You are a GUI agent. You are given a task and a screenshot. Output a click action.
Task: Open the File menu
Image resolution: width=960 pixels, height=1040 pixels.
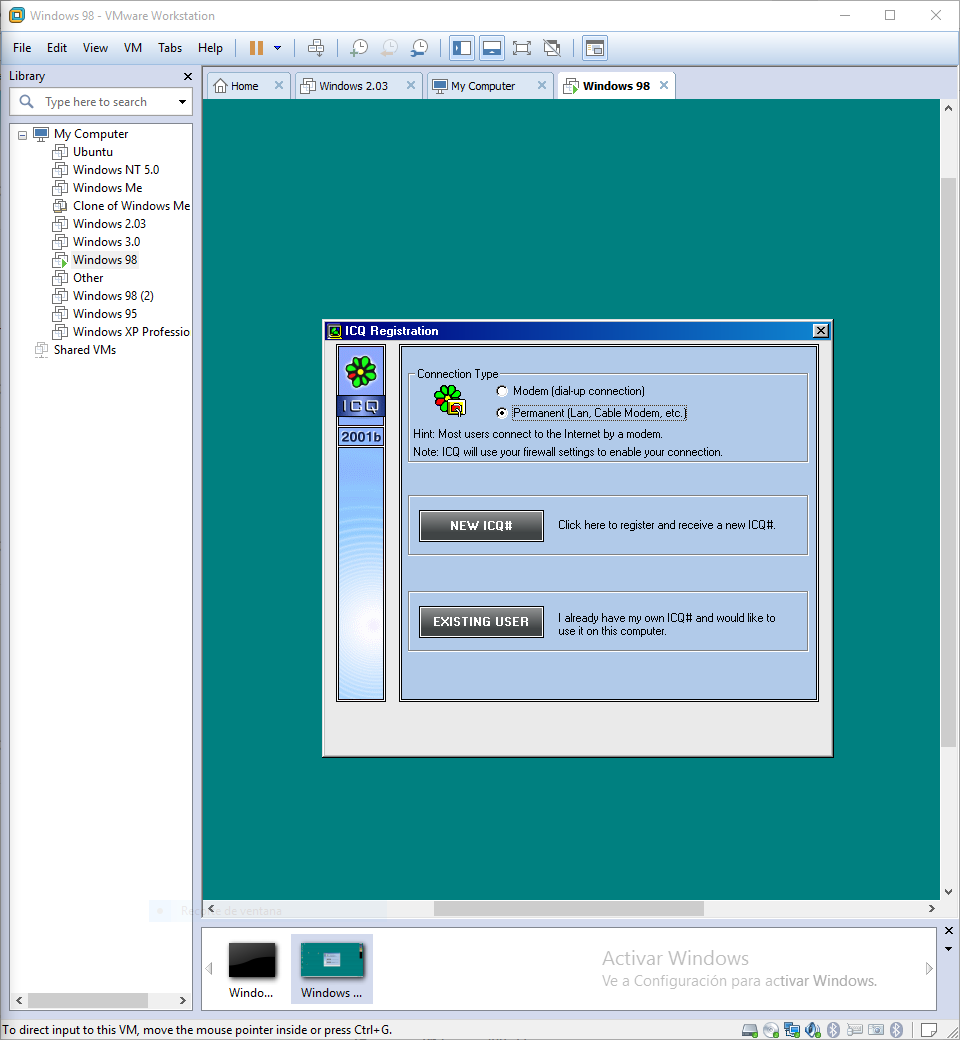22,48
